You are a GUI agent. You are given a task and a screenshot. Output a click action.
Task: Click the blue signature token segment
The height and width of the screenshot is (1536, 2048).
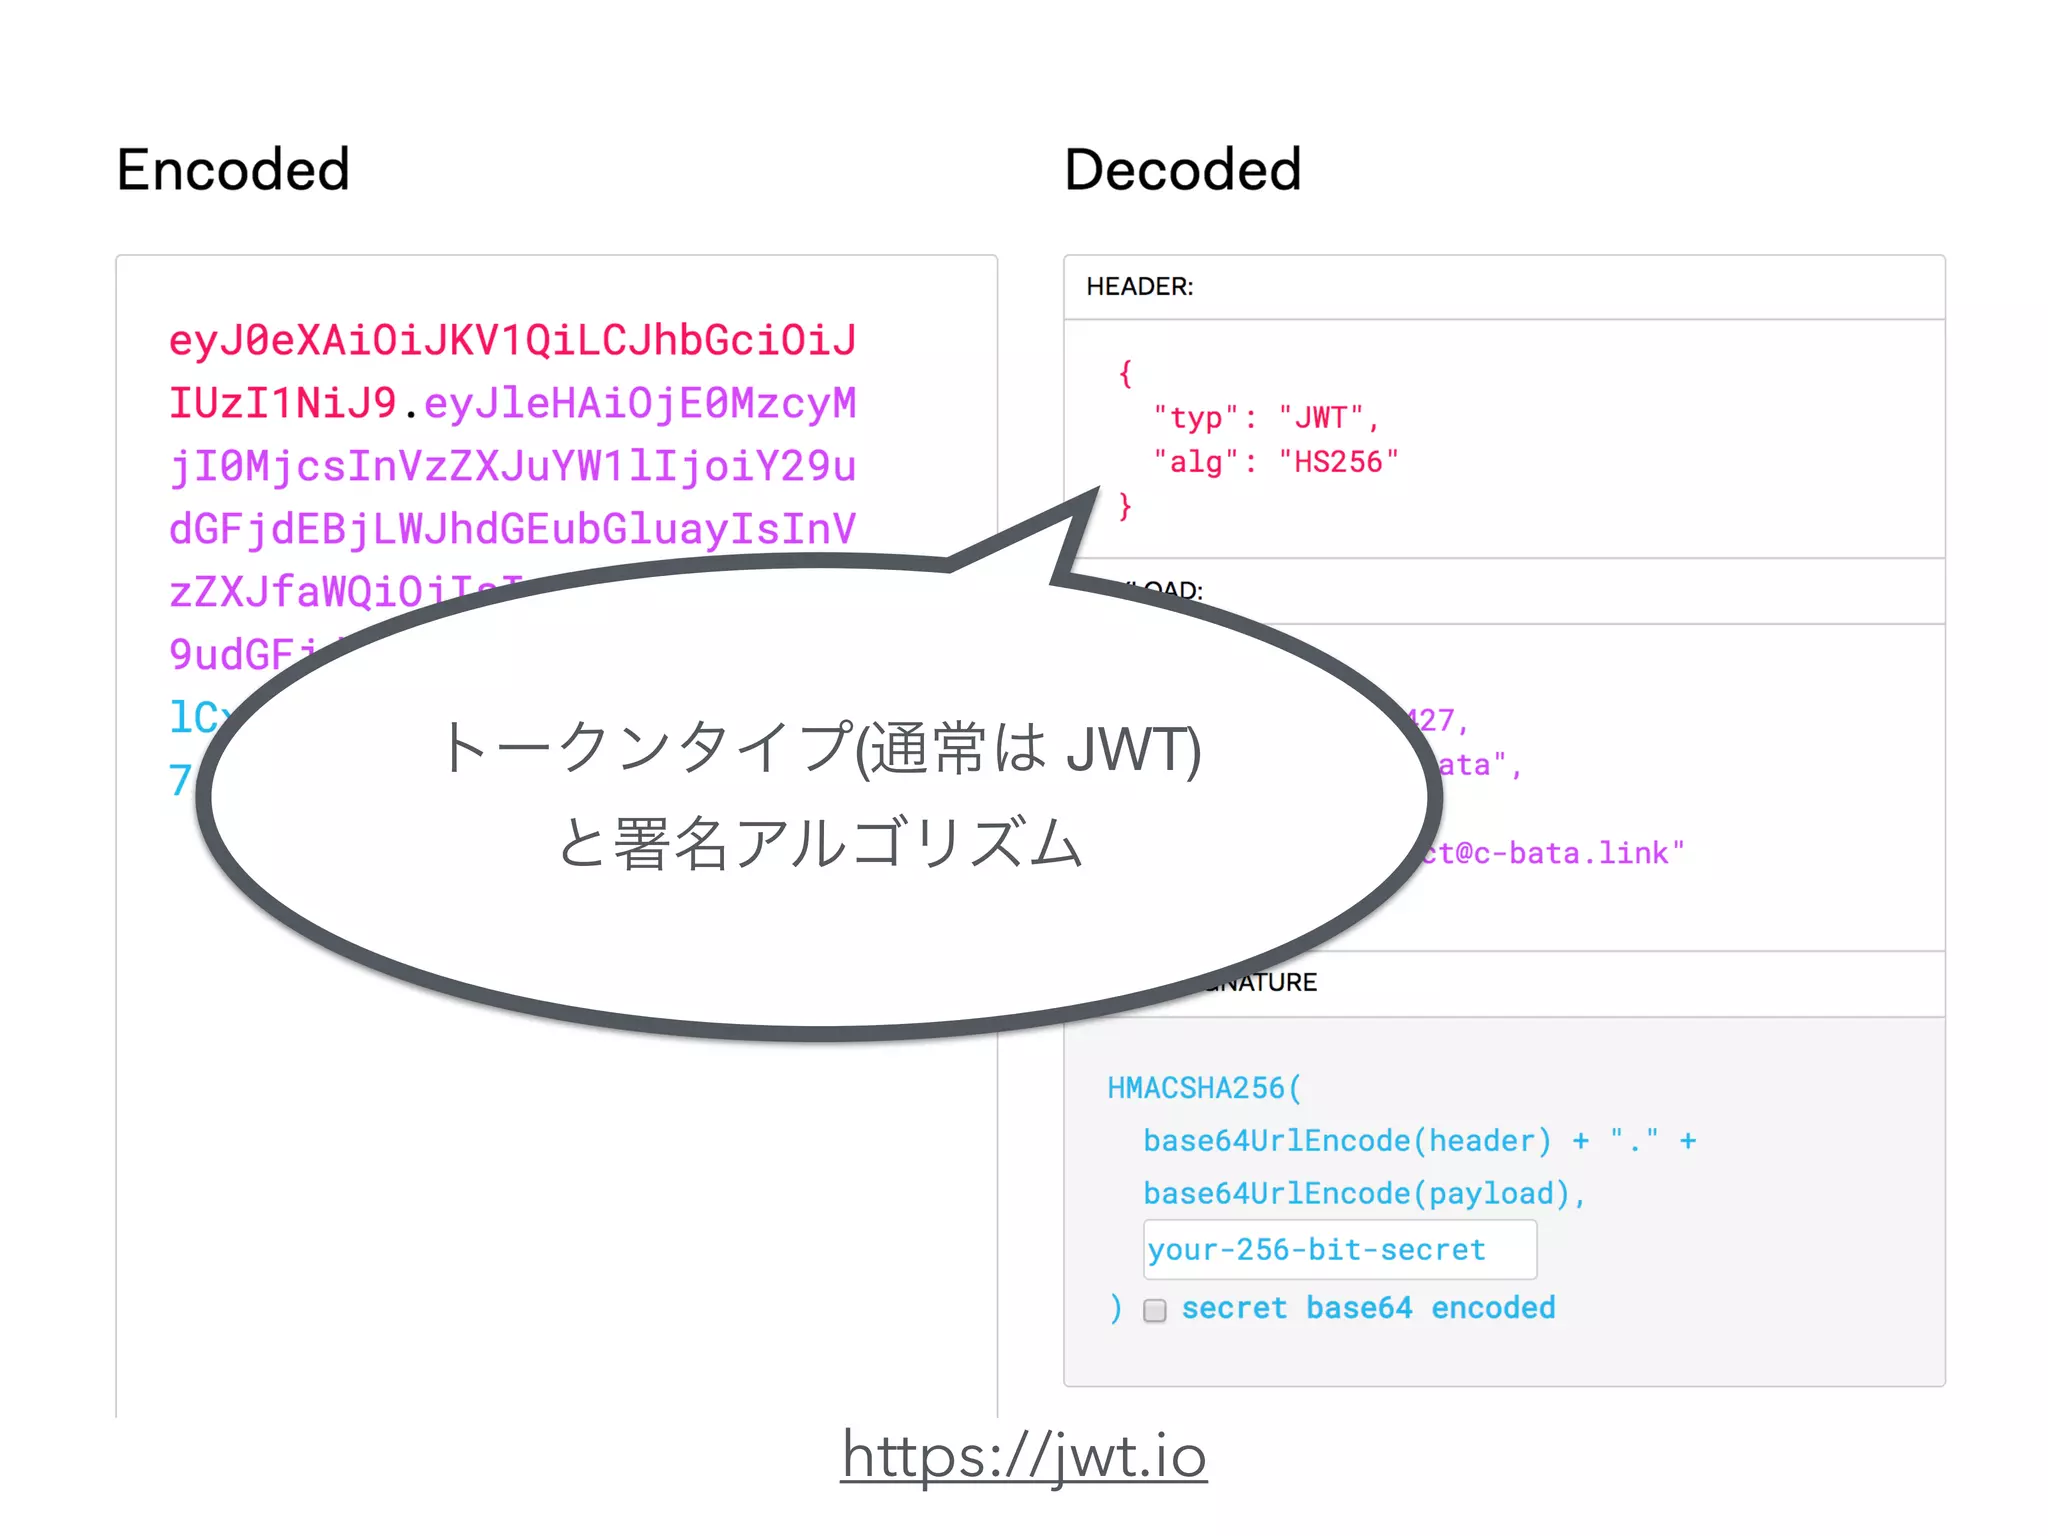point(193,718)
